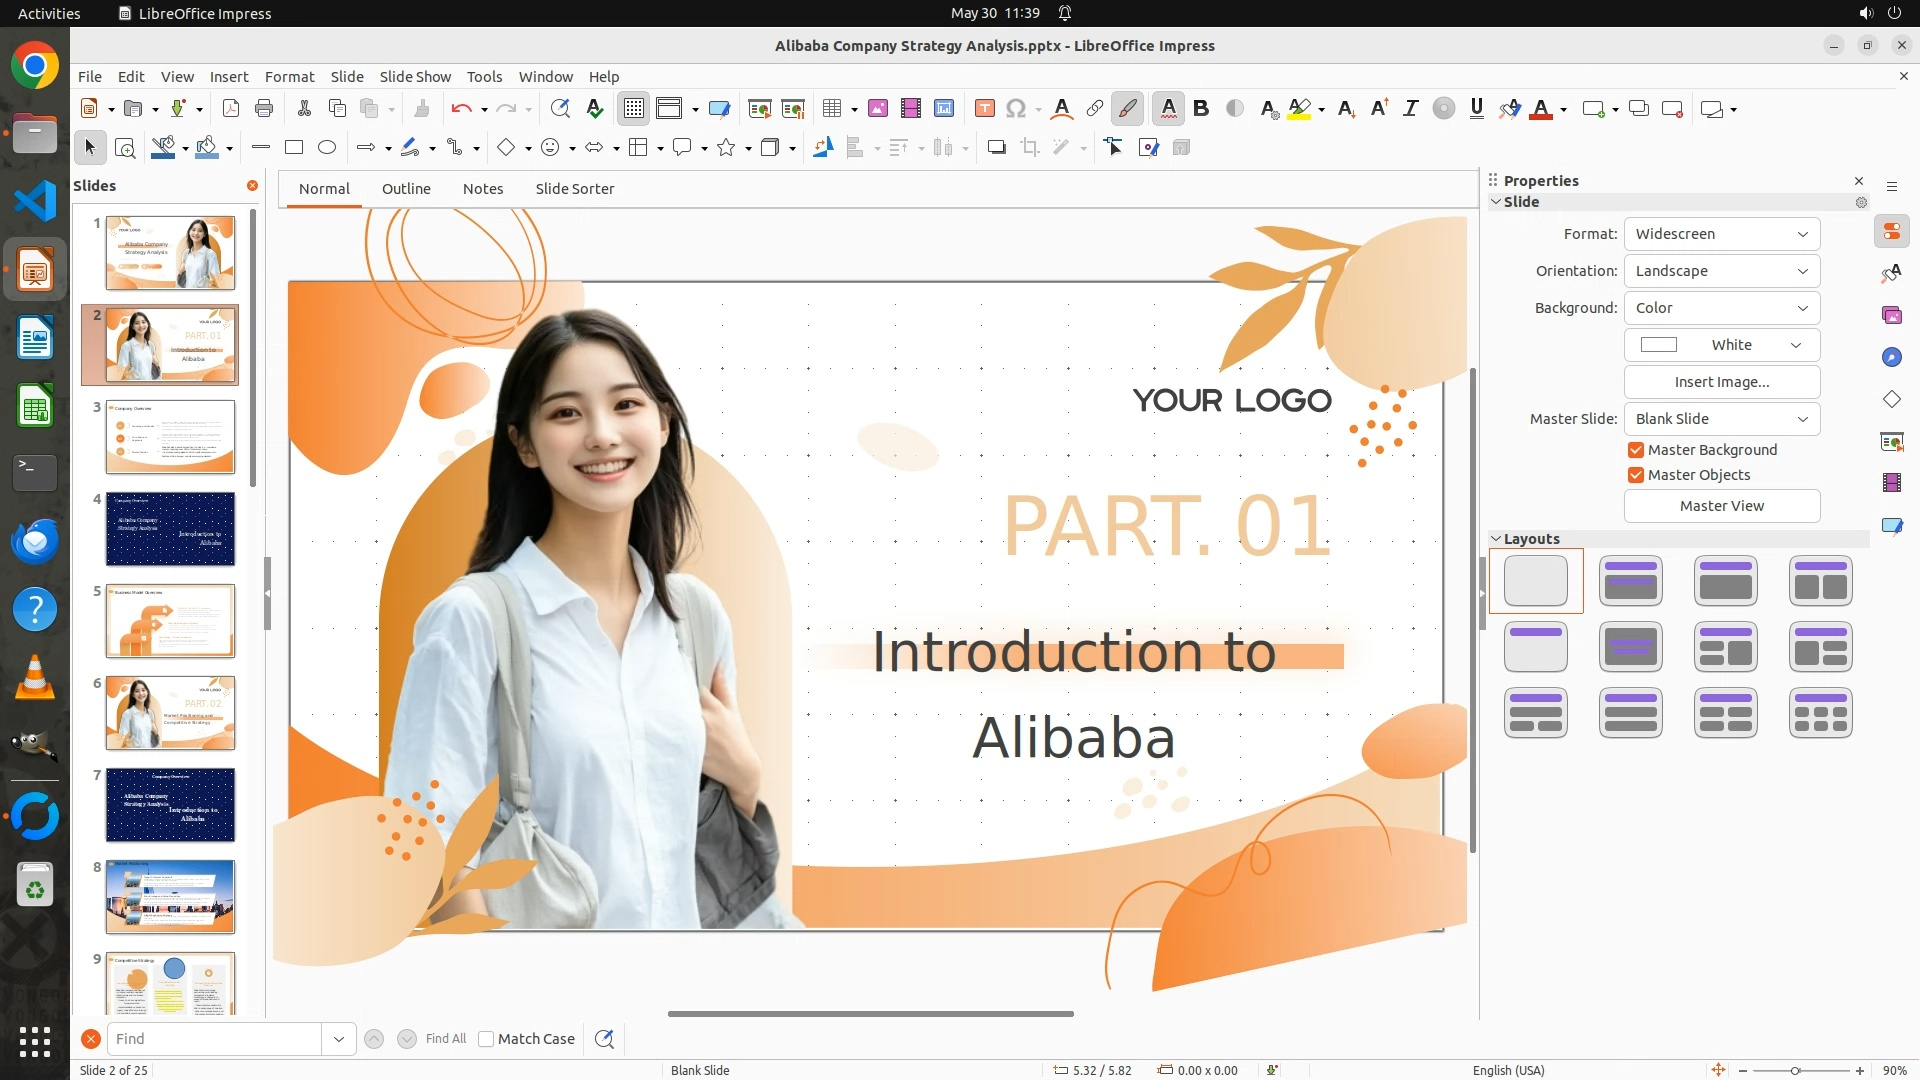This screenshot has height=1080, width=1920.
Task: Click the Master View button
Action: [x=1721, y=506]
